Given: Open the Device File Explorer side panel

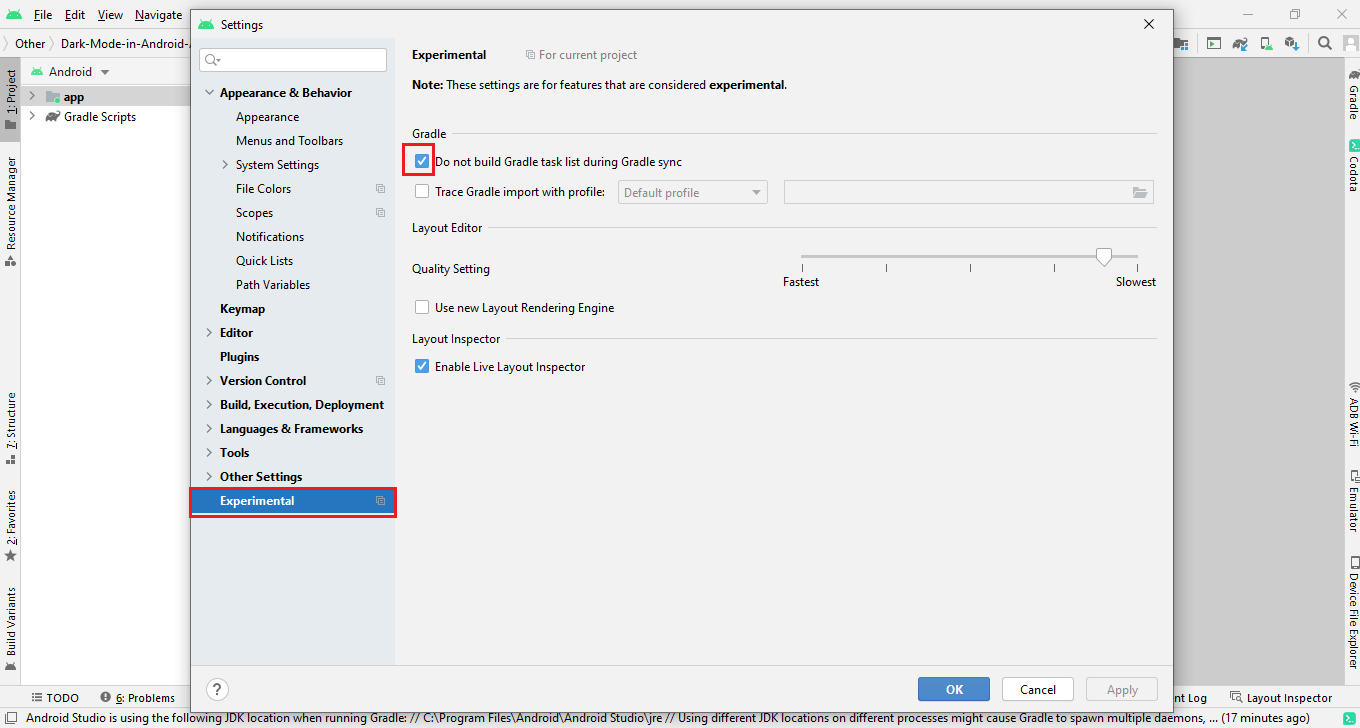Looking at the screenshot, I should 1353,603.
